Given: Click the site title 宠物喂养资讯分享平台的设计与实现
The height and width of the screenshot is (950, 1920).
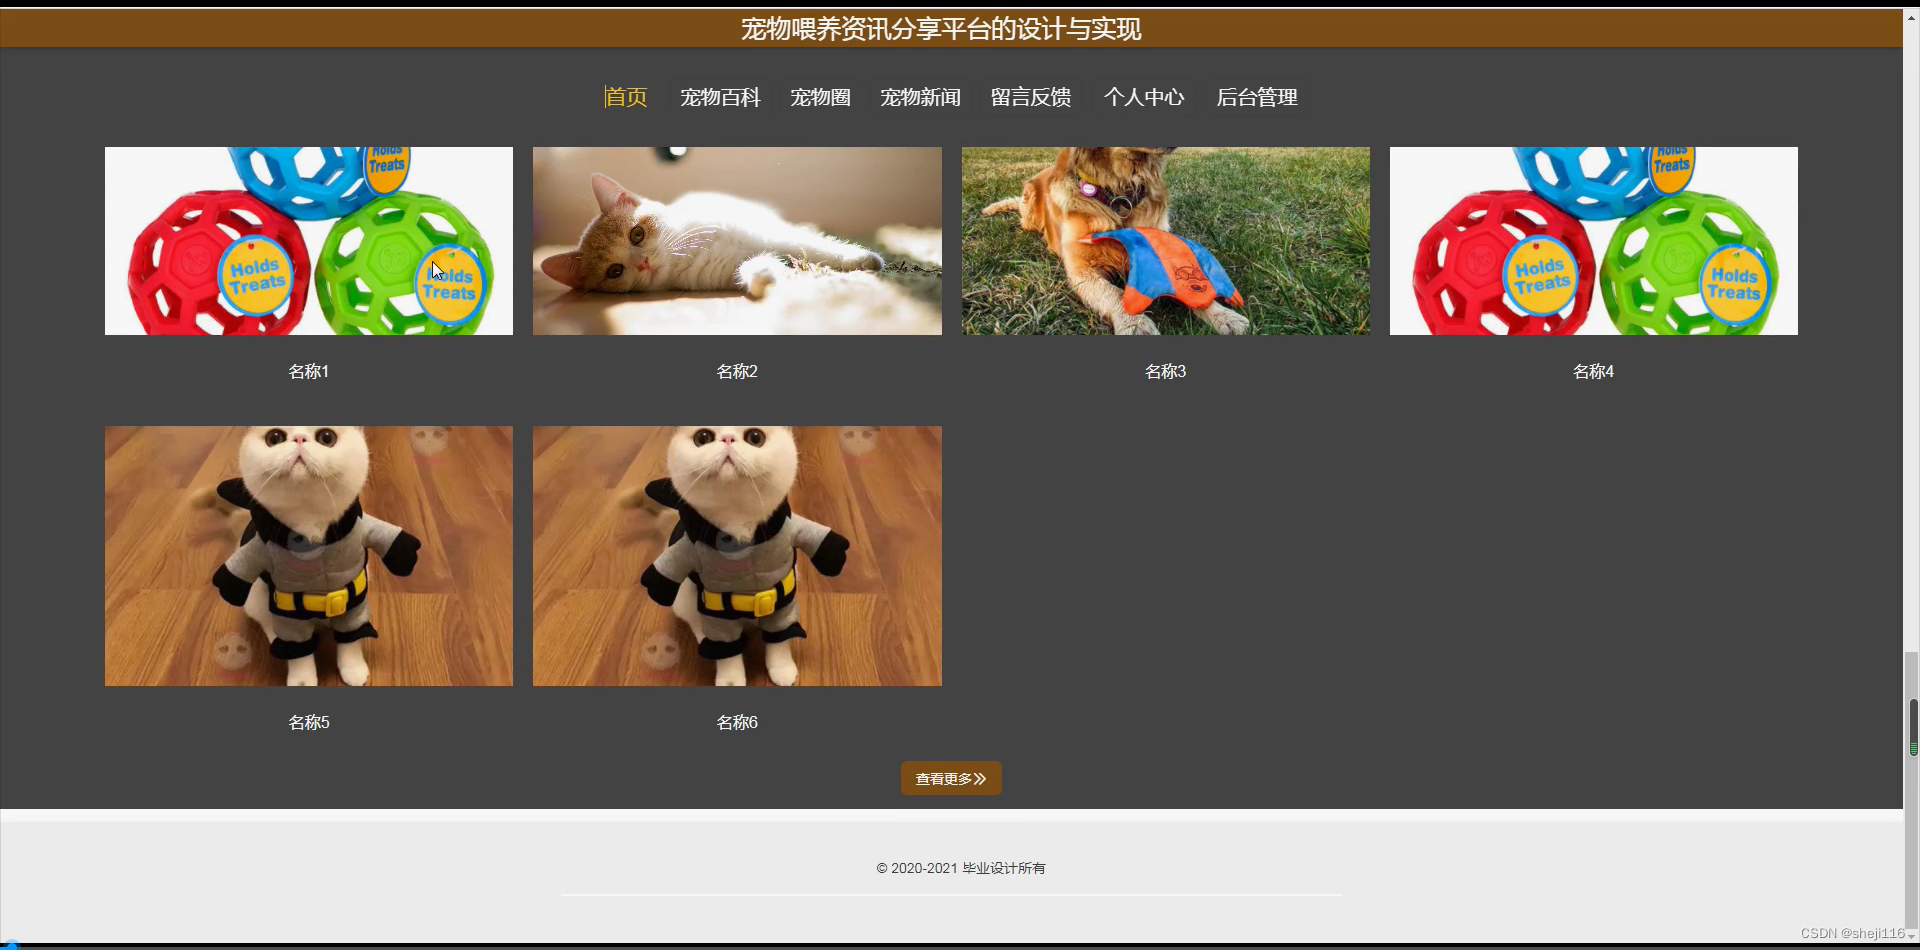Looking at the screenshot, I should (941, 29).
